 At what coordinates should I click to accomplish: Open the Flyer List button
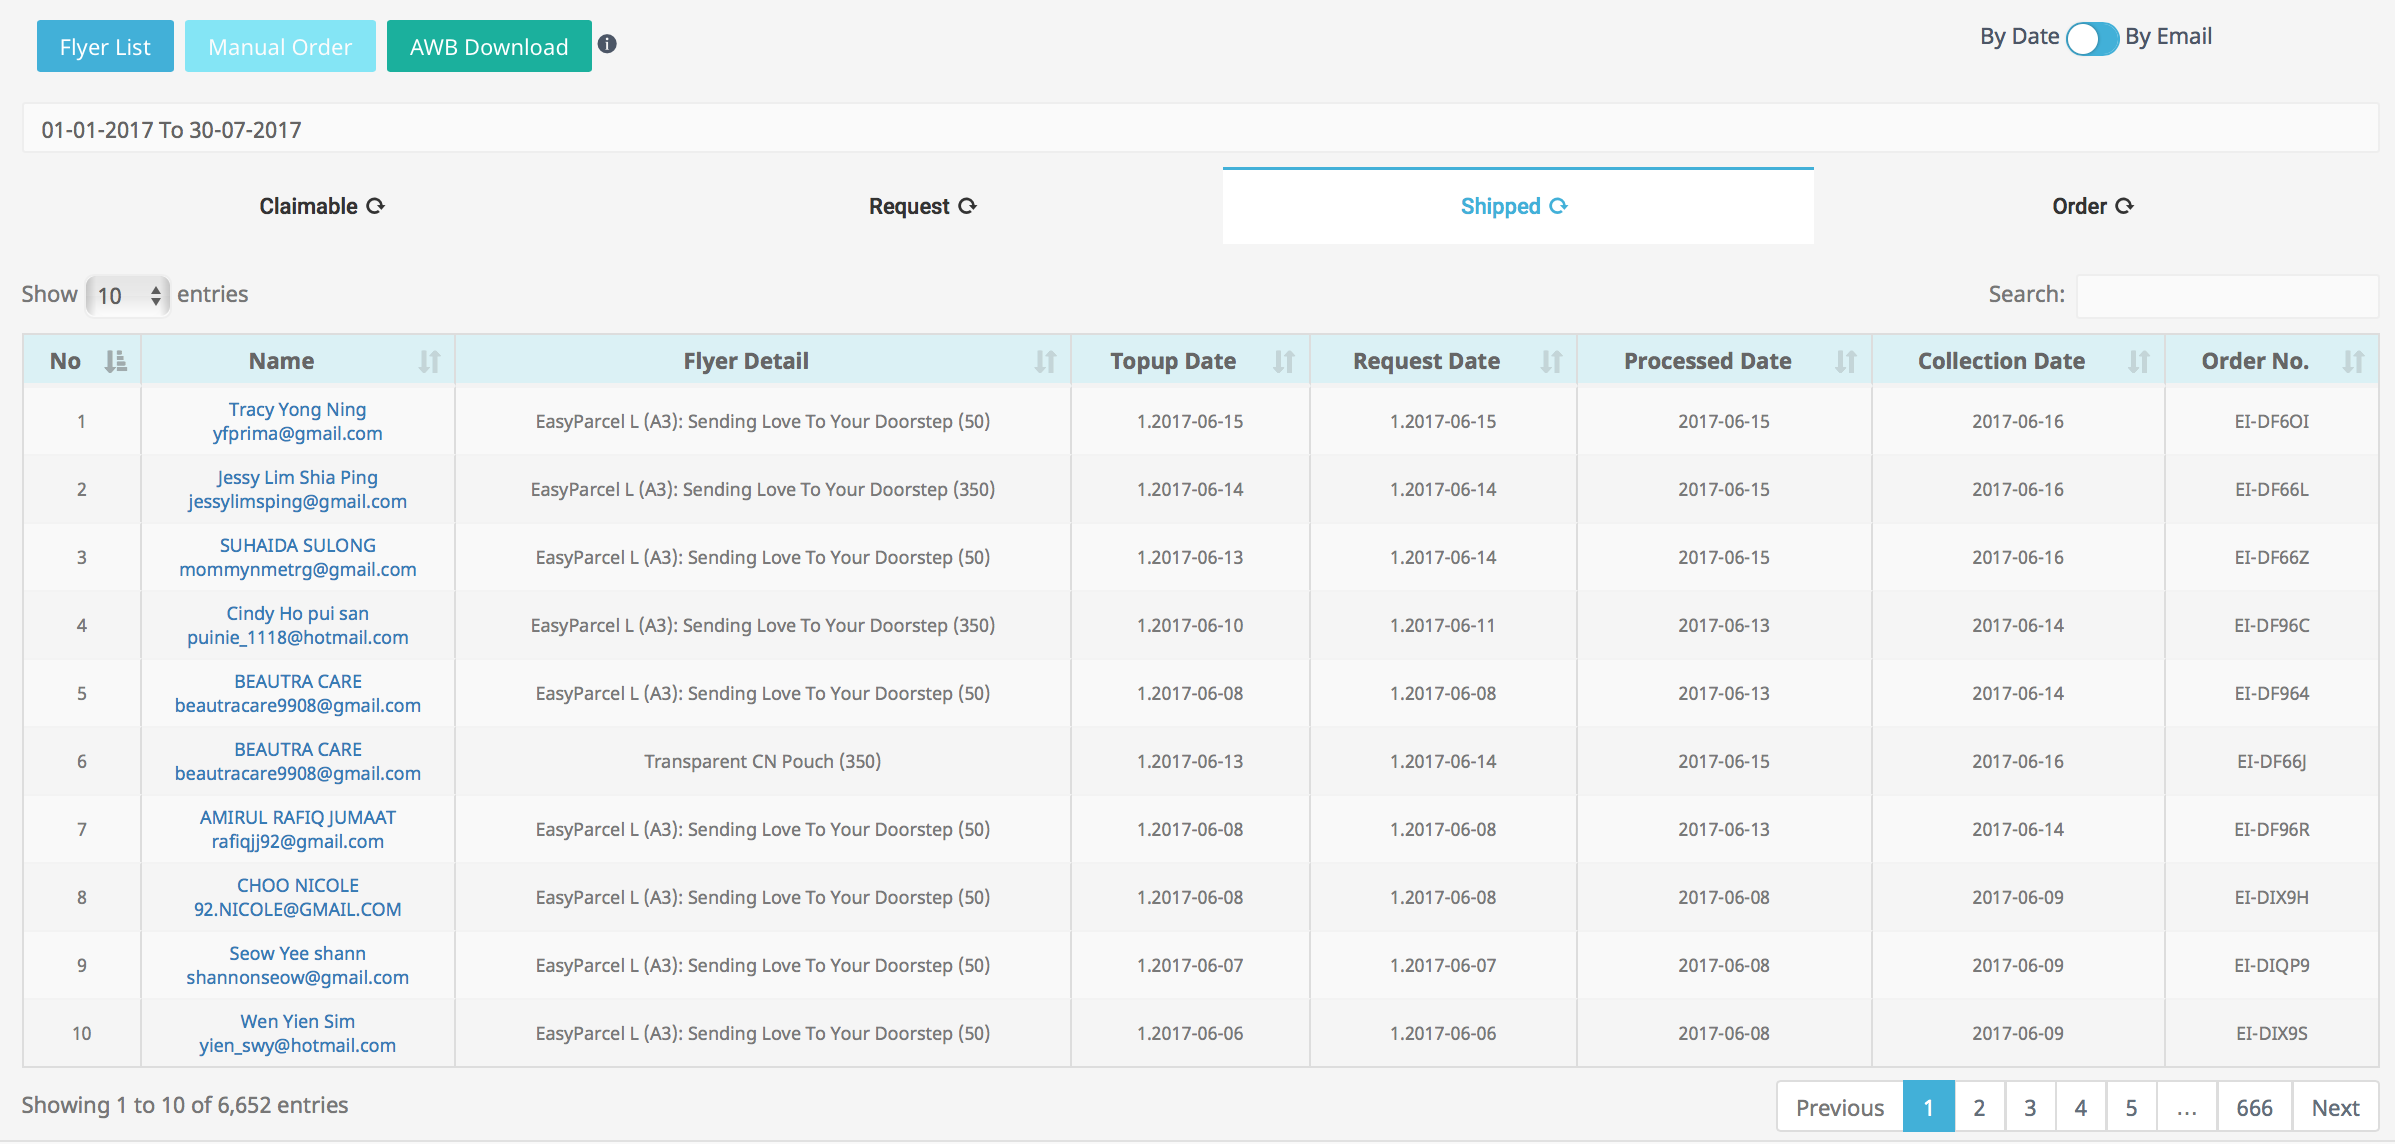(105, 47)
